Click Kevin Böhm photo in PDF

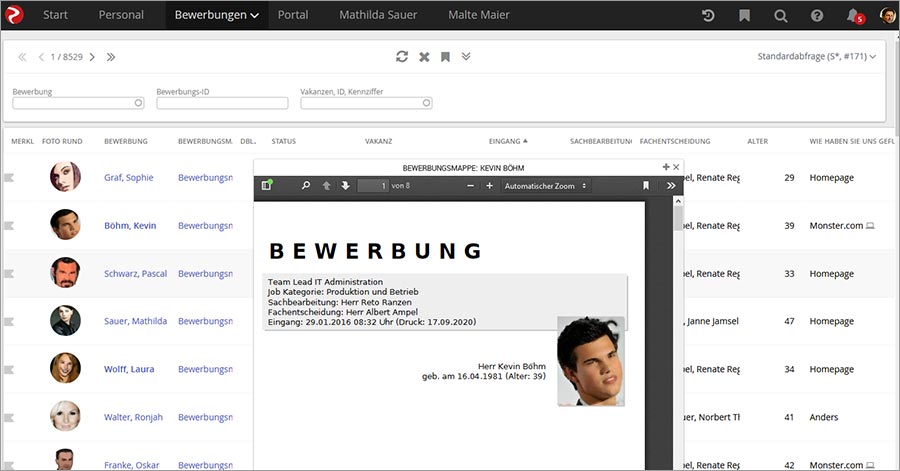coord(591,361)
